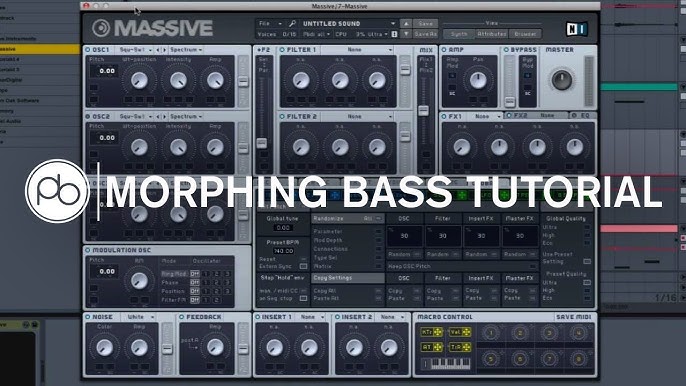Switch to the Browser view
This screenshot has width=686, height=386.
coord(525,34)
